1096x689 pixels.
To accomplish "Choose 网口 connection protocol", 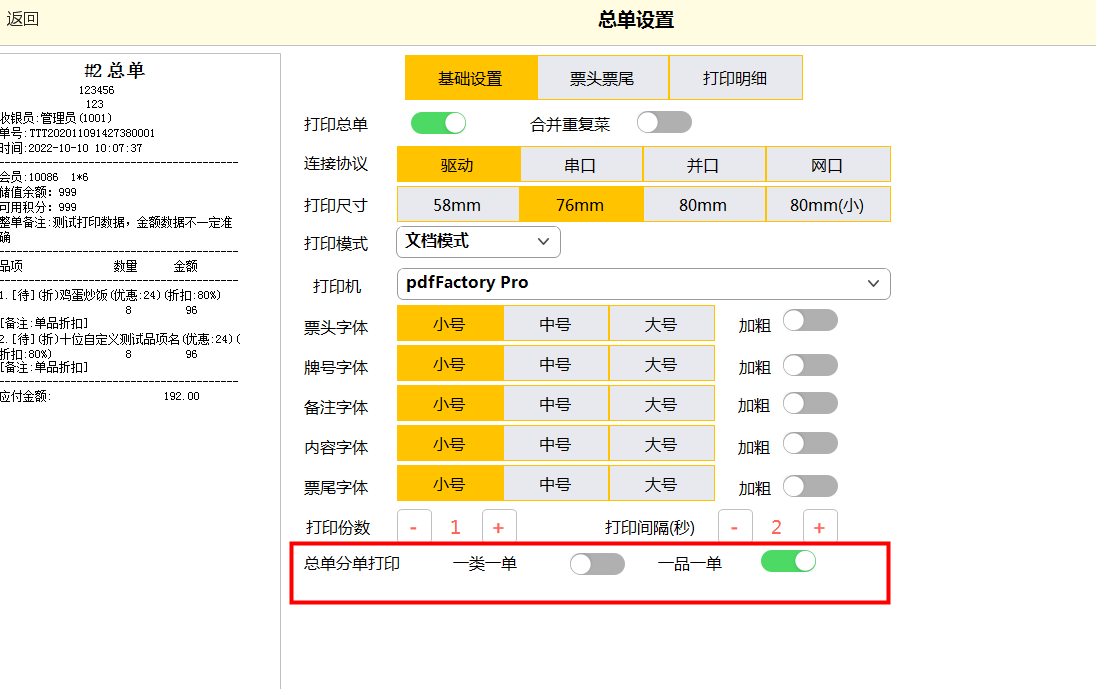I will [827, 165].
